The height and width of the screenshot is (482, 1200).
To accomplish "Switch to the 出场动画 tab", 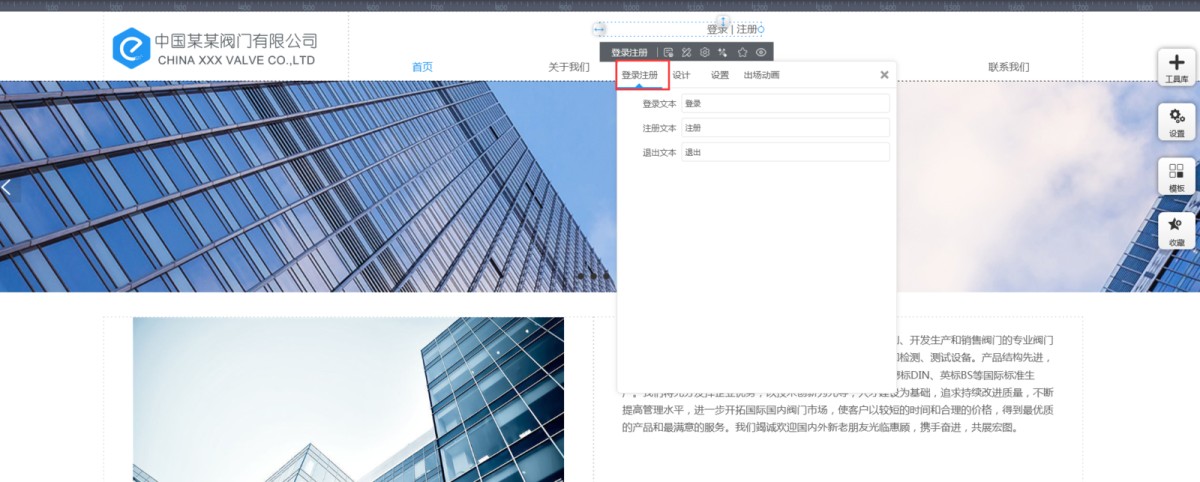I will (x=761, y=75).
